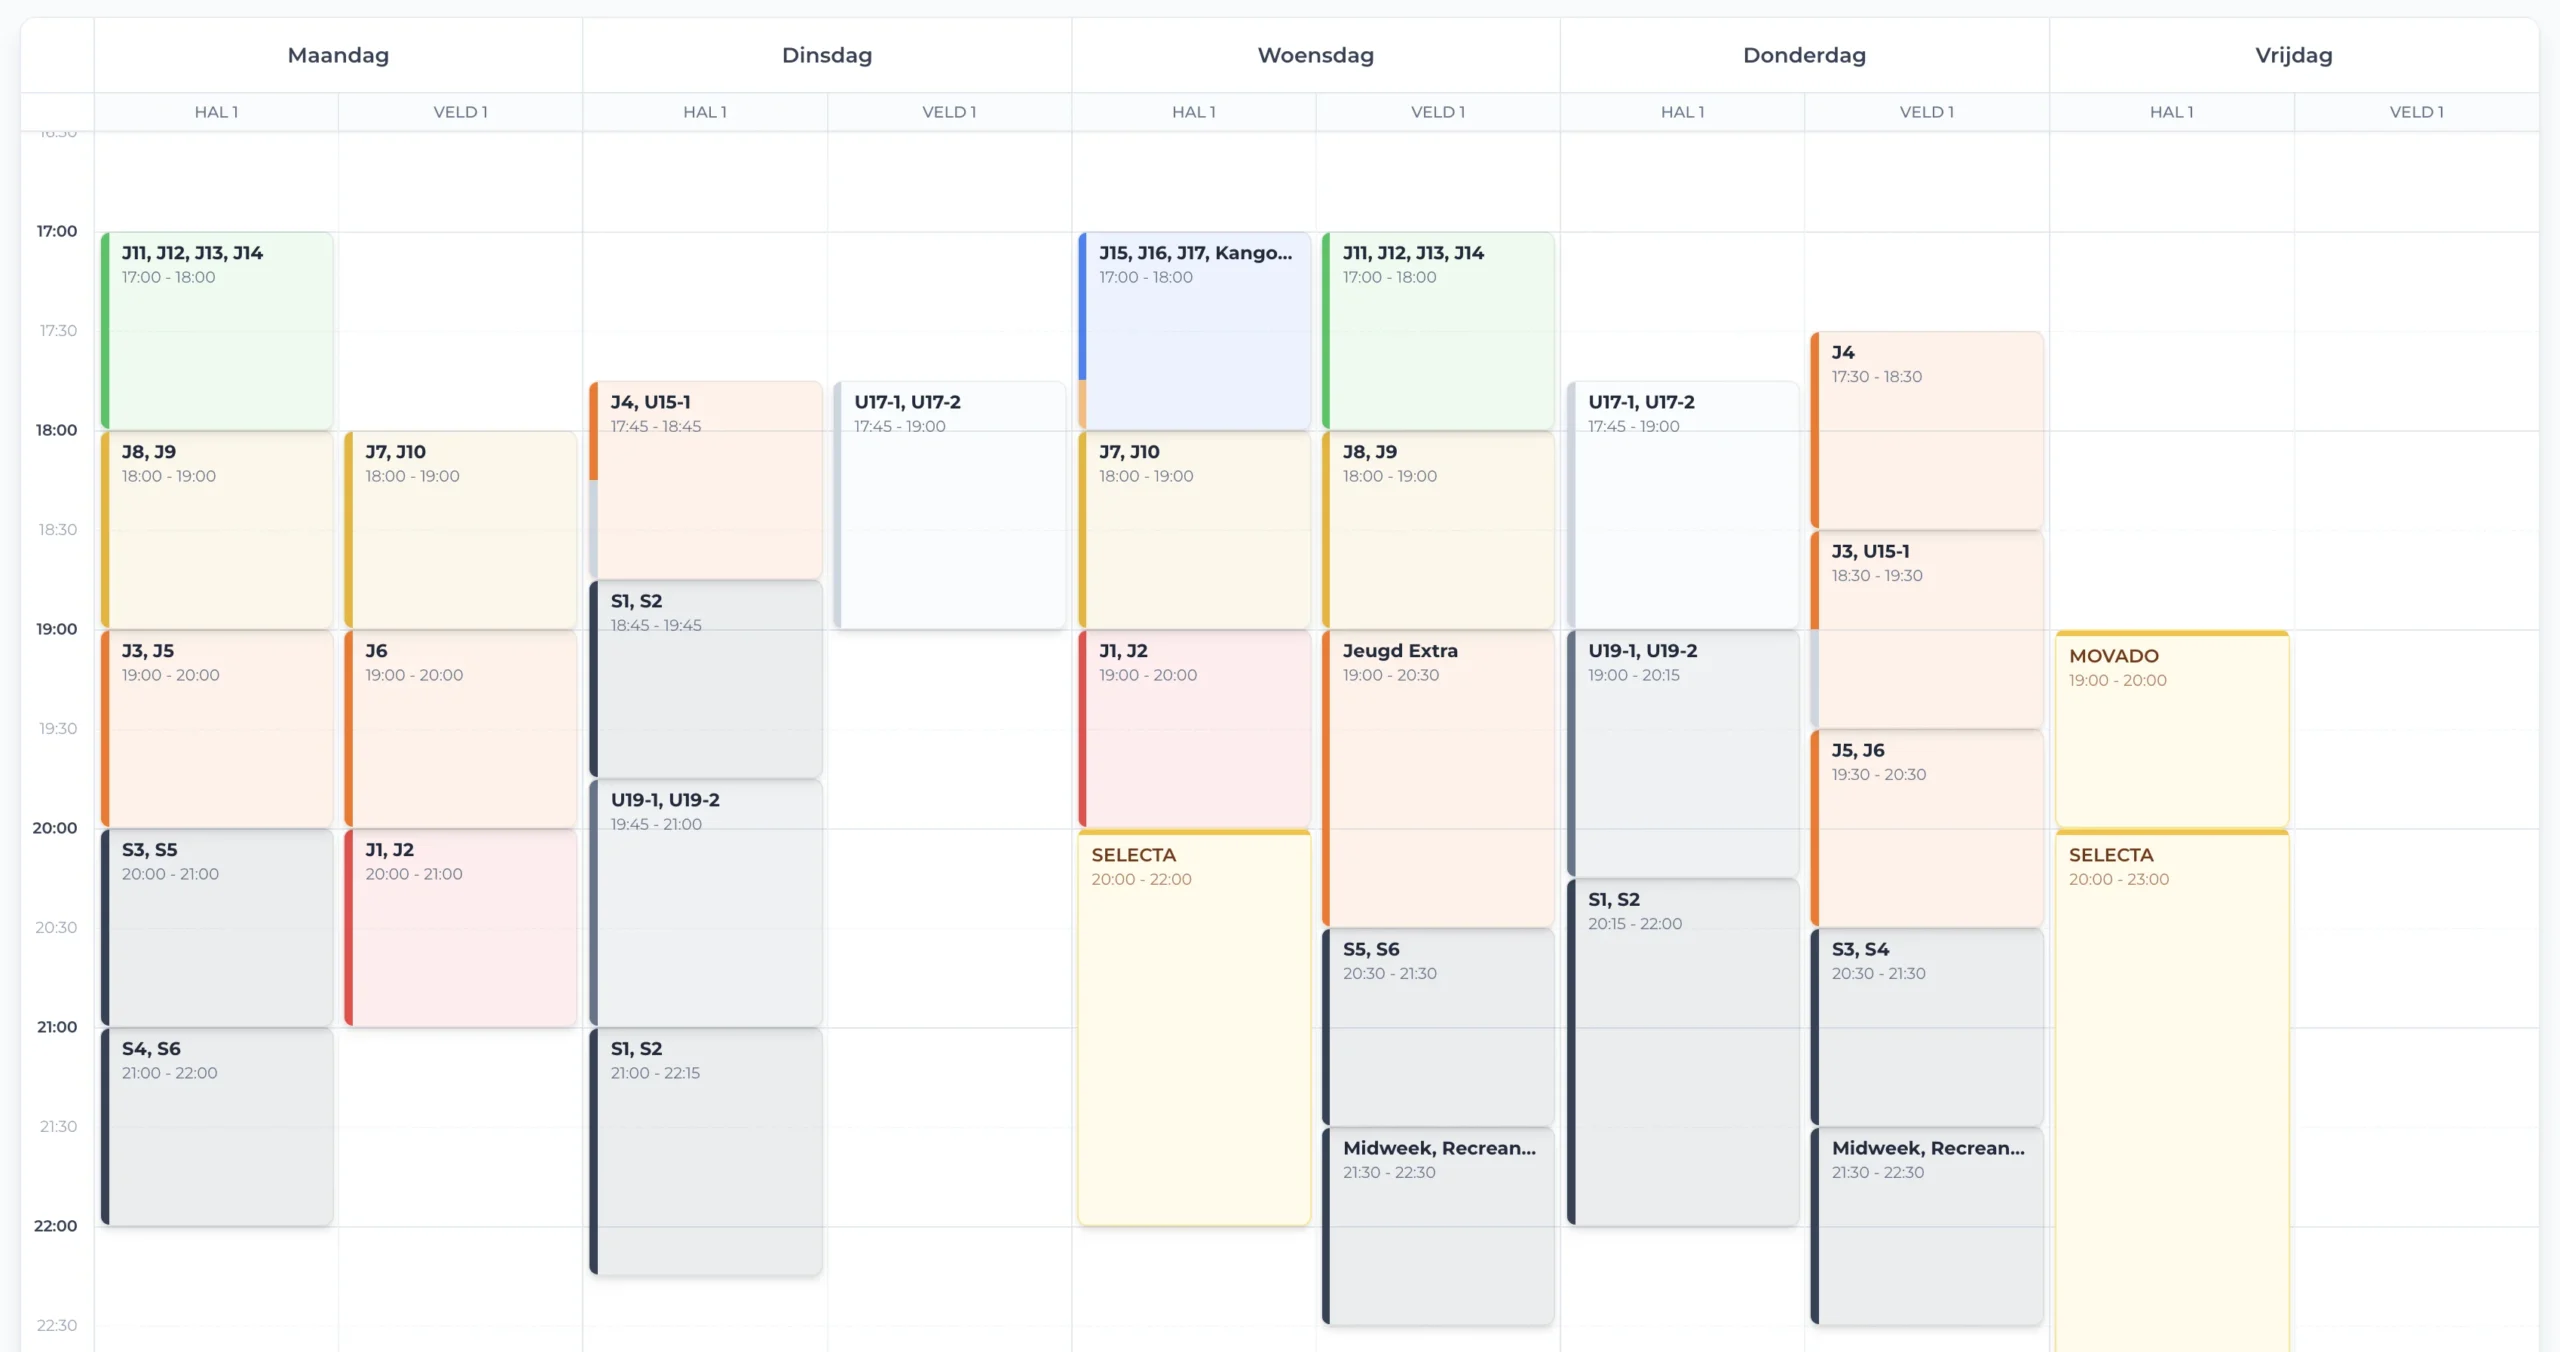
Task: Click the 19:00 time label
Action: (x=56, y=629)
